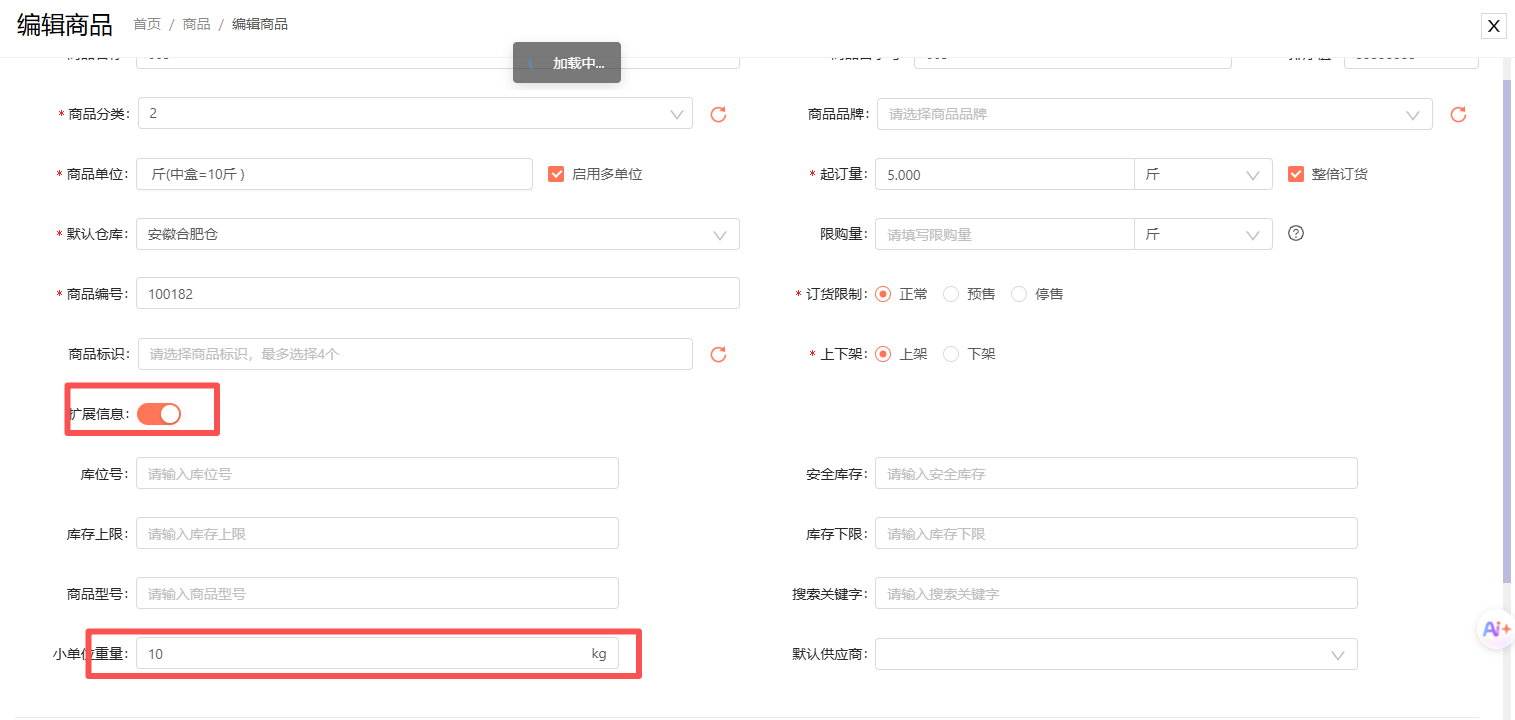Click the 库存下限 input field
The height and width of the screenshot is (720, 1515).
(1116, 533)
